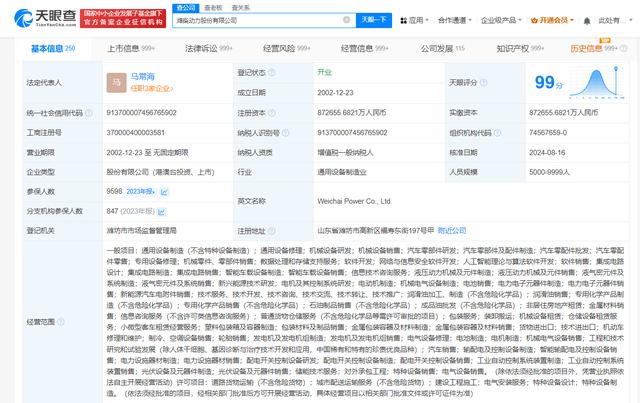Click the trend chart icon beside 9598
Viewport: 640px width, 403px height.
click(164, 191)
